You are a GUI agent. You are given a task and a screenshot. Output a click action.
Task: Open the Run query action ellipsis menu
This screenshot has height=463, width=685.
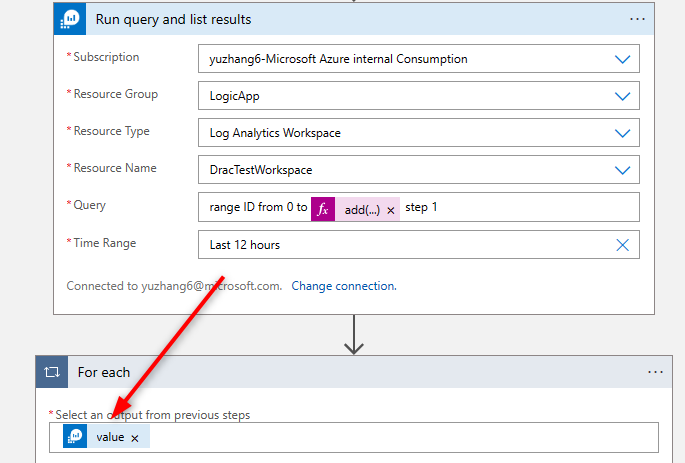click(x=637, y=19)
